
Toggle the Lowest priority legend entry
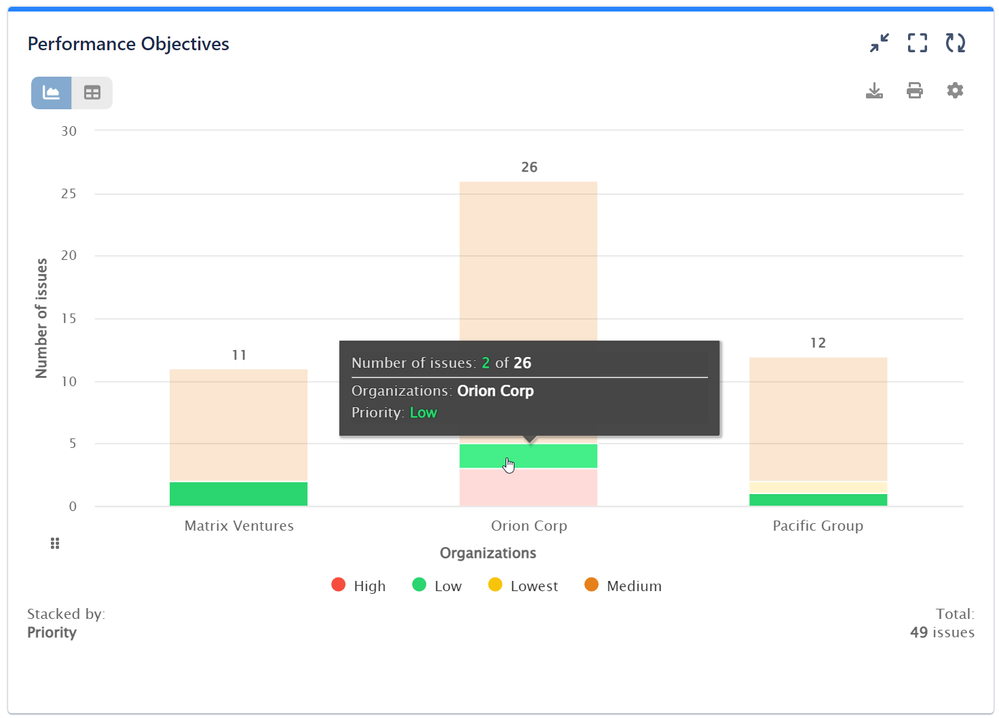(523, 585)
